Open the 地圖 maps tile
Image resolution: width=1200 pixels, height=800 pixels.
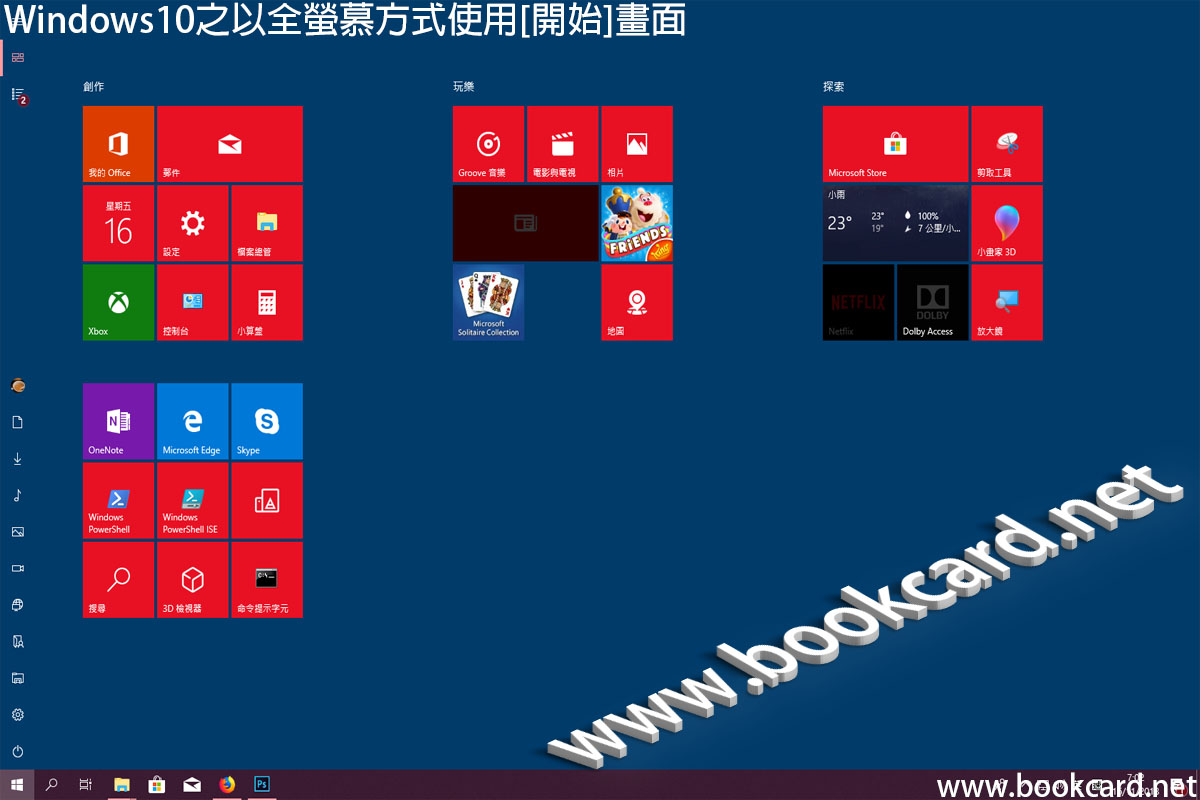[x=637, y=302]
